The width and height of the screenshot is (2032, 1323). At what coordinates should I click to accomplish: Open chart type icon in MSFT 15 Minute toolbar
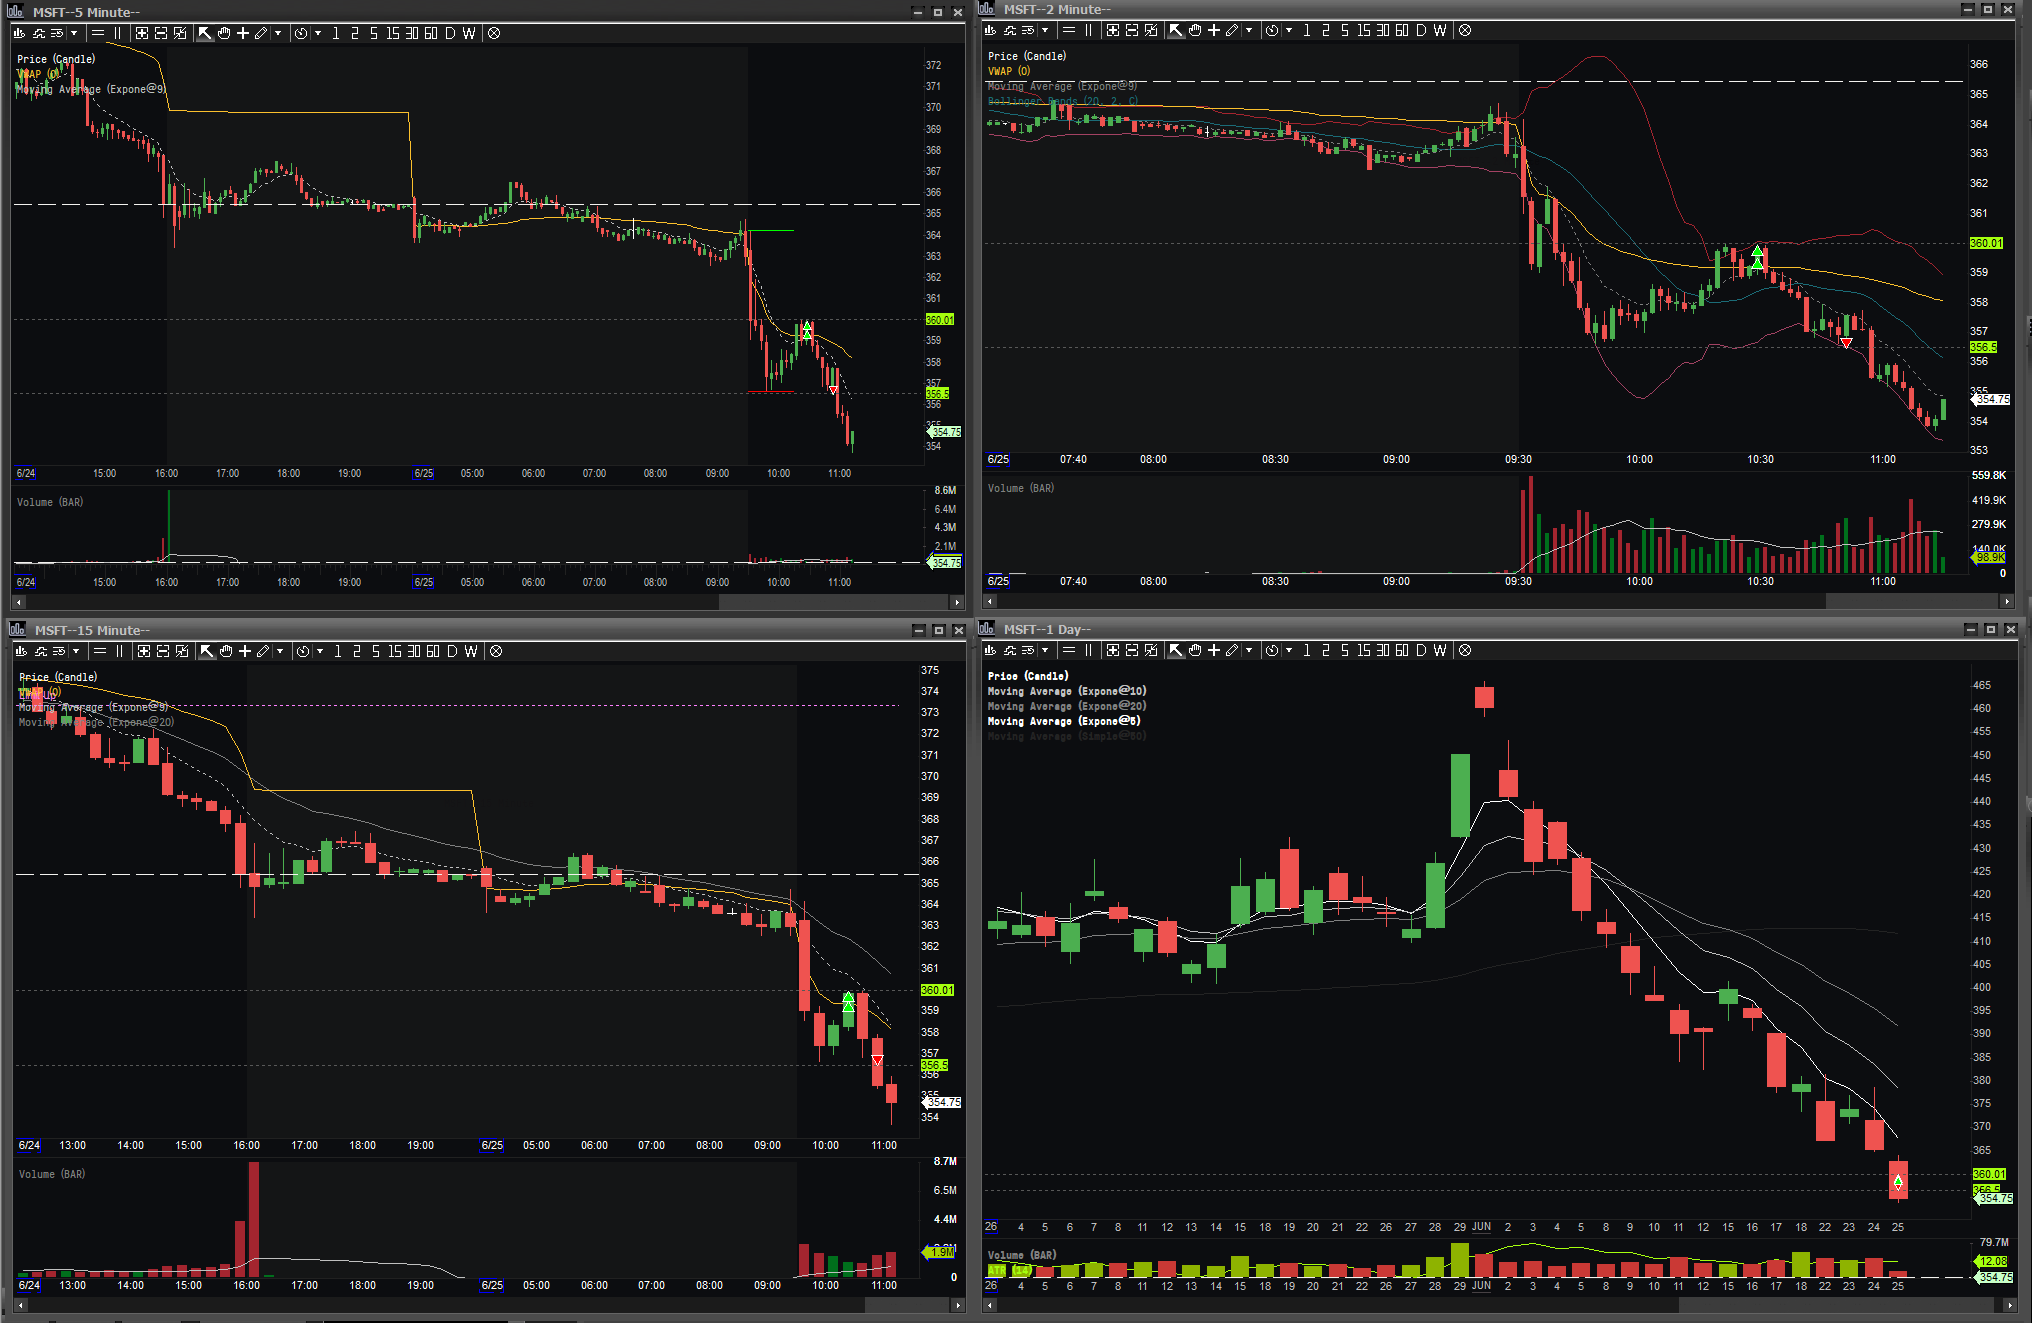(x=21, y=651)
